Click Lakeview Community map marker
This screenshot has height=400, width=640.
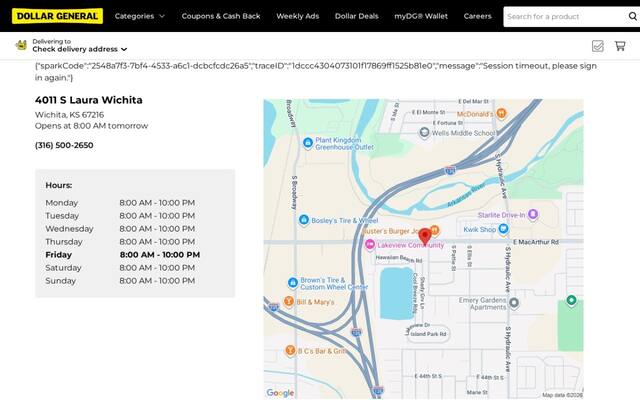pyautogui.click(x=370, y=244)
